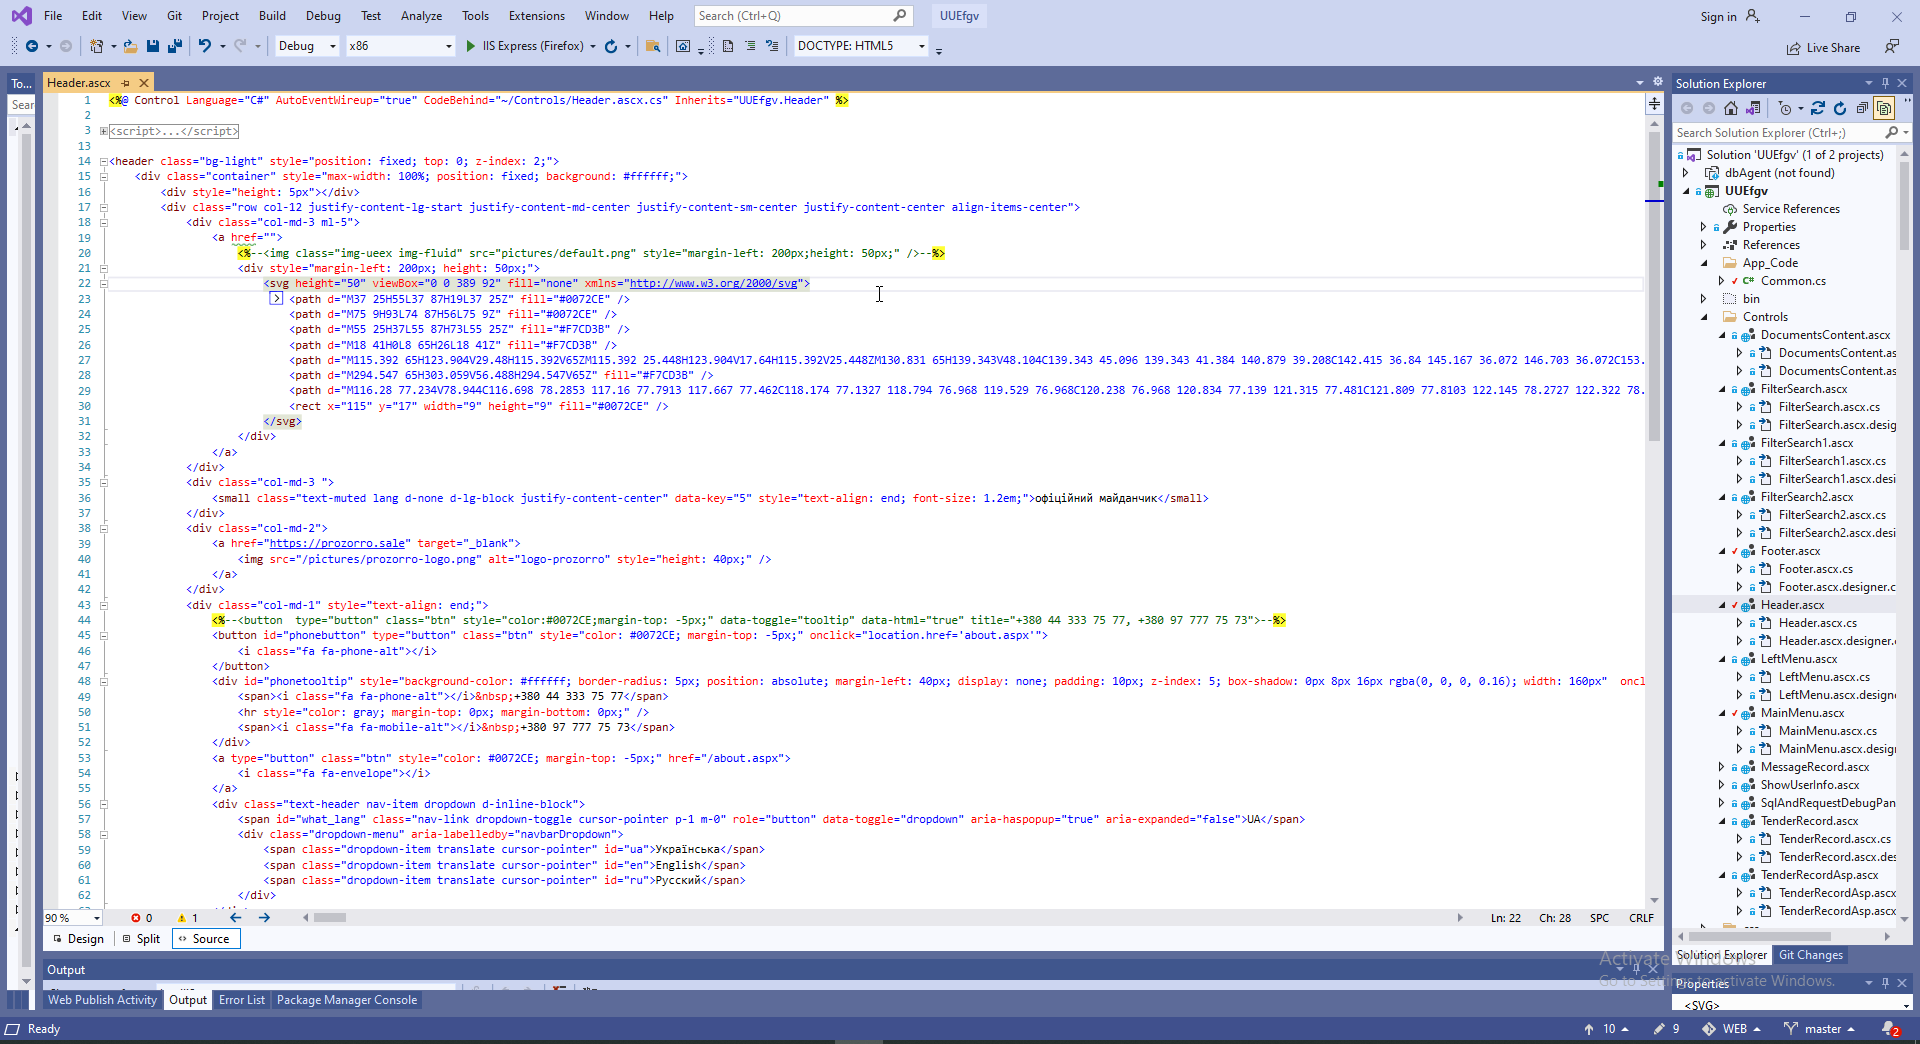Sync Solution Explorer with active document
The width and height of the screenshot is (1920, 1044).
[x=1818, y=108]
